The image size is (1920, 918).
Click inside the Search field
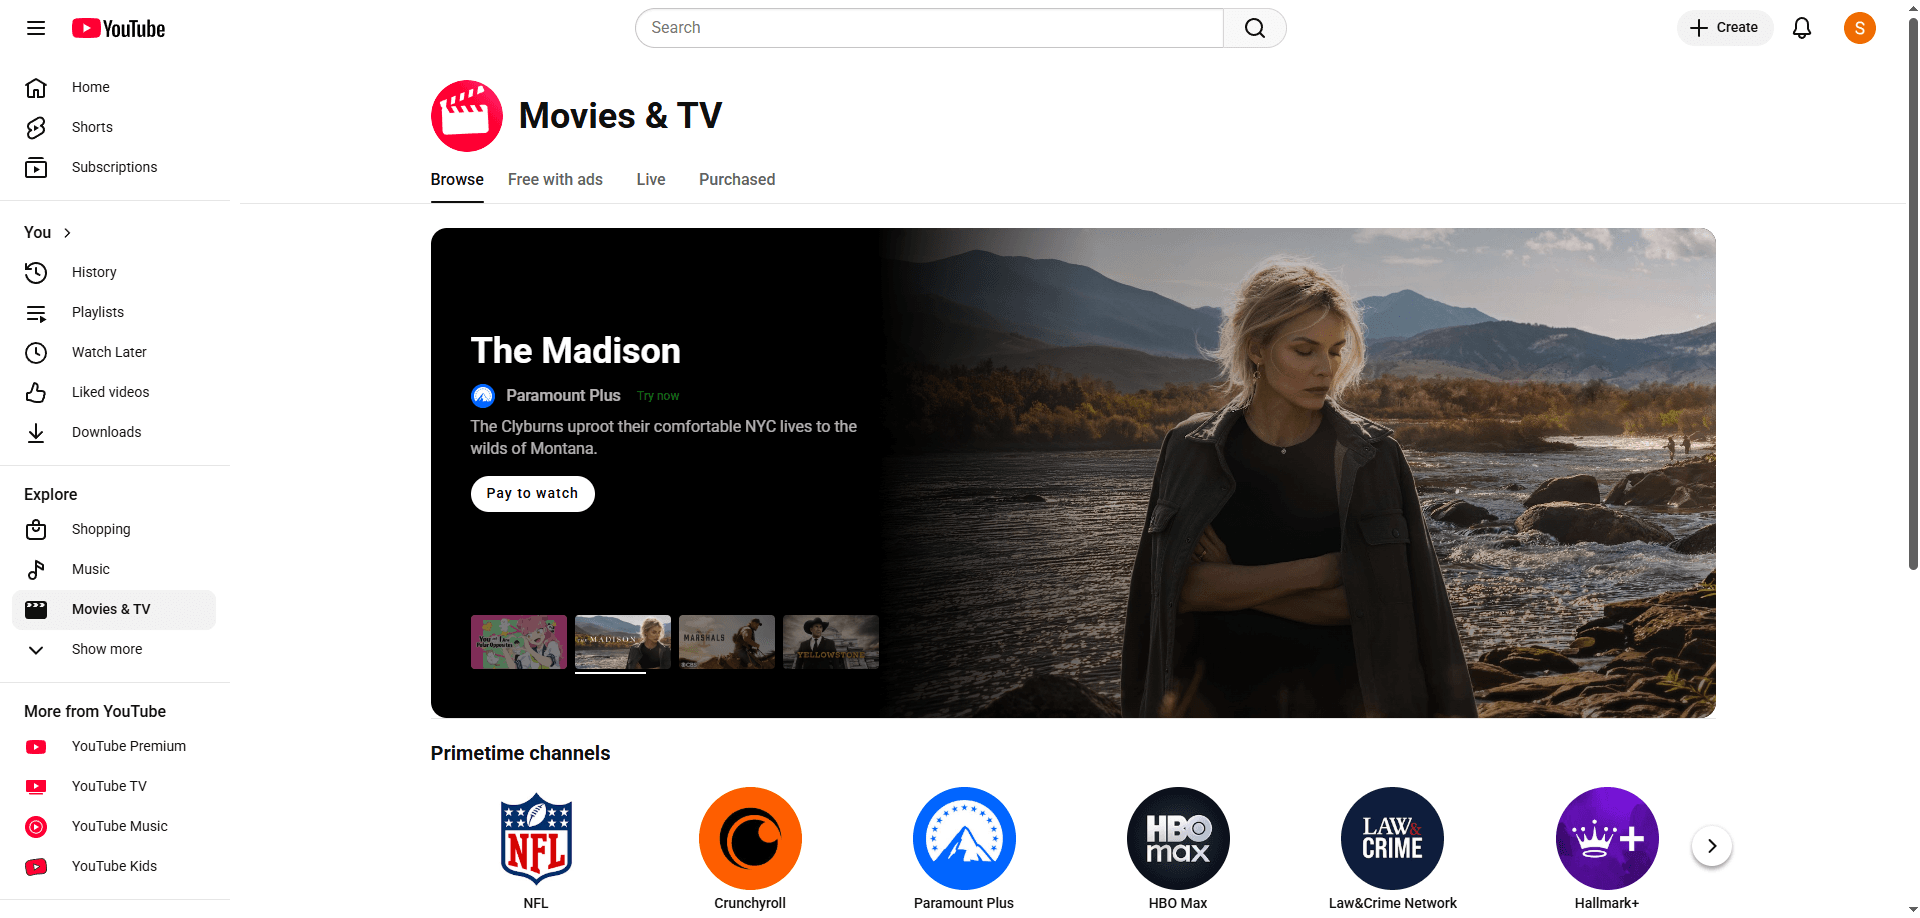pos(929,28)
